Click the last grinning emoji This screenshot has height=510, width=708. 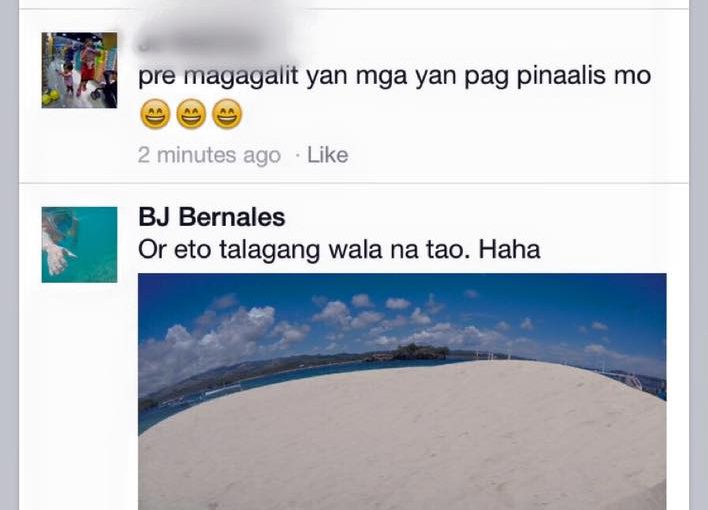(227, 114)
